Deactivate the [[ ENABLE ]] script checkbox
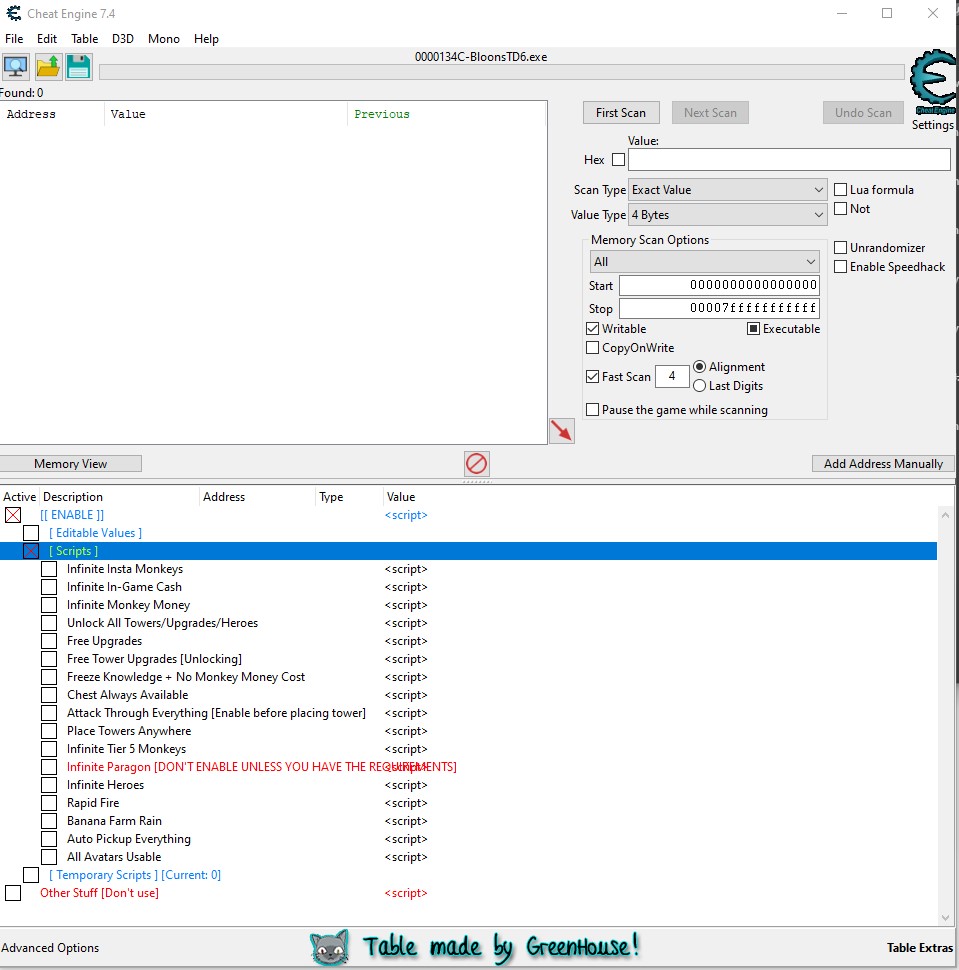Image resolution: width=959 pixels, height=970 pixels. [x=13, y=515]
